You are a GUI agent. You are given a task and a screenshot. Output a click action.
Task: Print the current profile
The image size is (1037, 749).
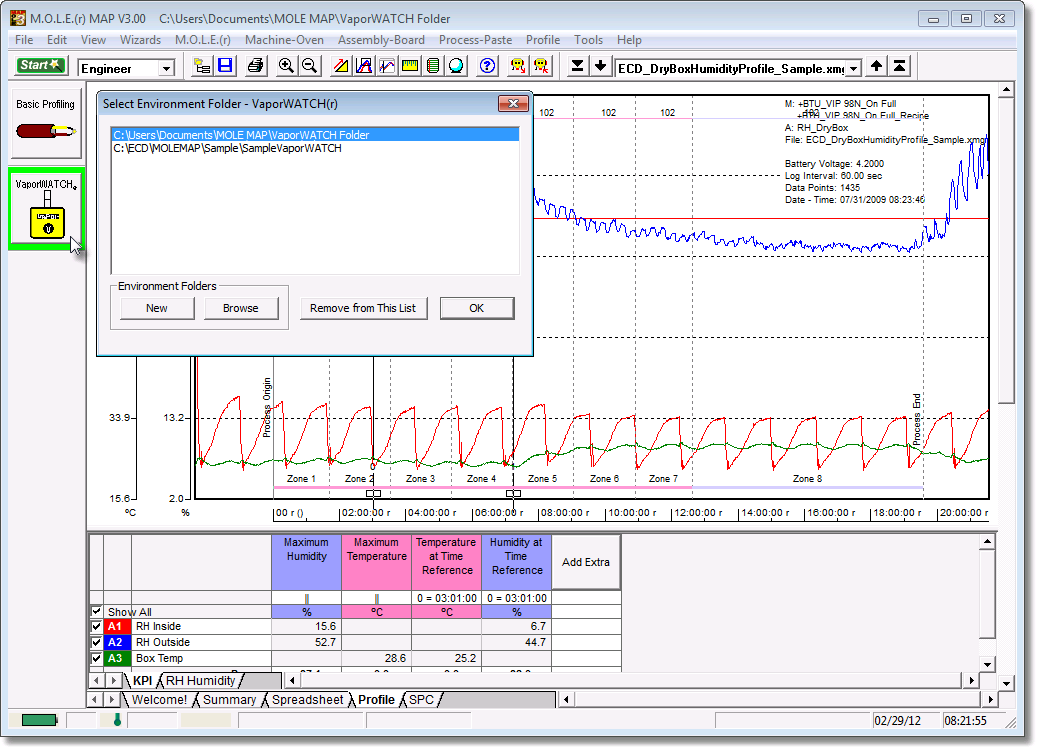tap(255, 66)
